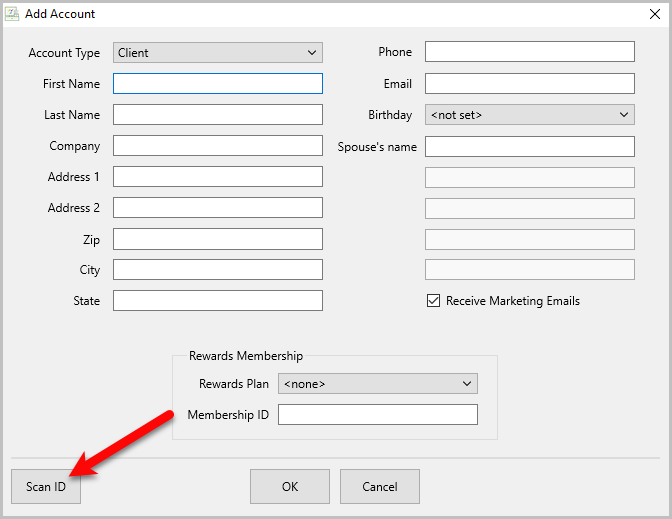Click the Add Account window icon
This screenshot has height=519, width=672.
pos(12,14)
